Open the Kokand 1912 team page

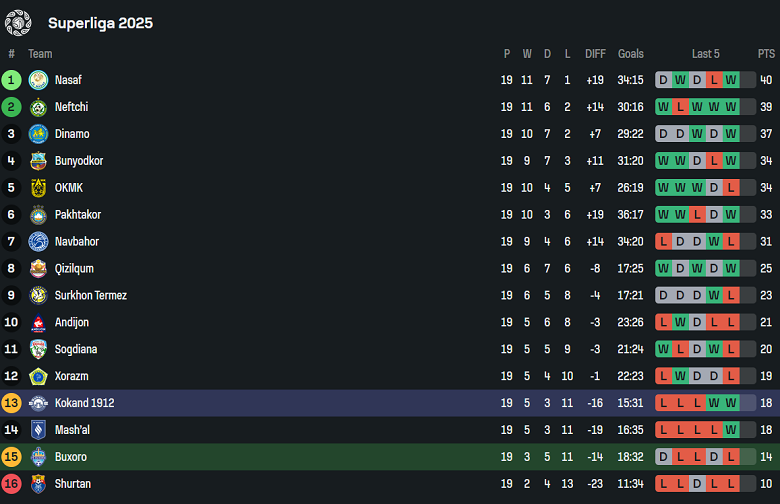point(84,403)
